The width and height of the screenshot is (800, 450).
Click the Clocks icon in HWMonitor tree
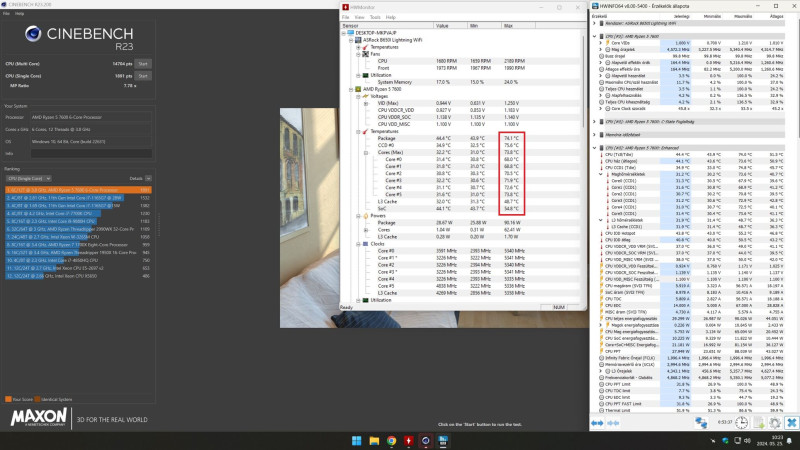pos(365,244)
